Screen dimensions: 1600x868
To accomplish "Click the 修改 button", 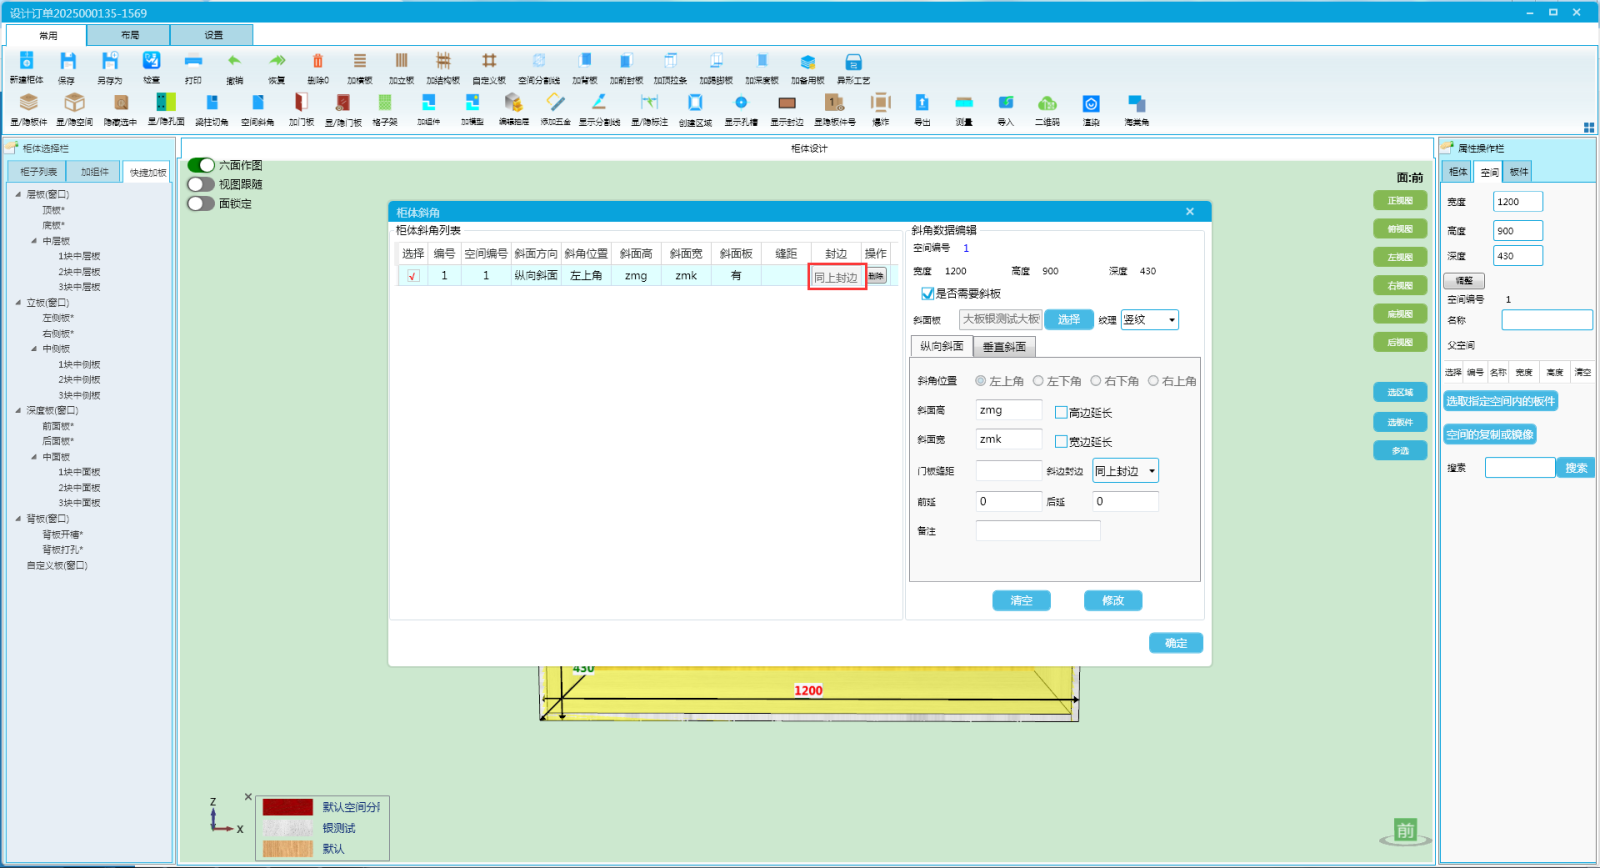I will point(1113,600).
